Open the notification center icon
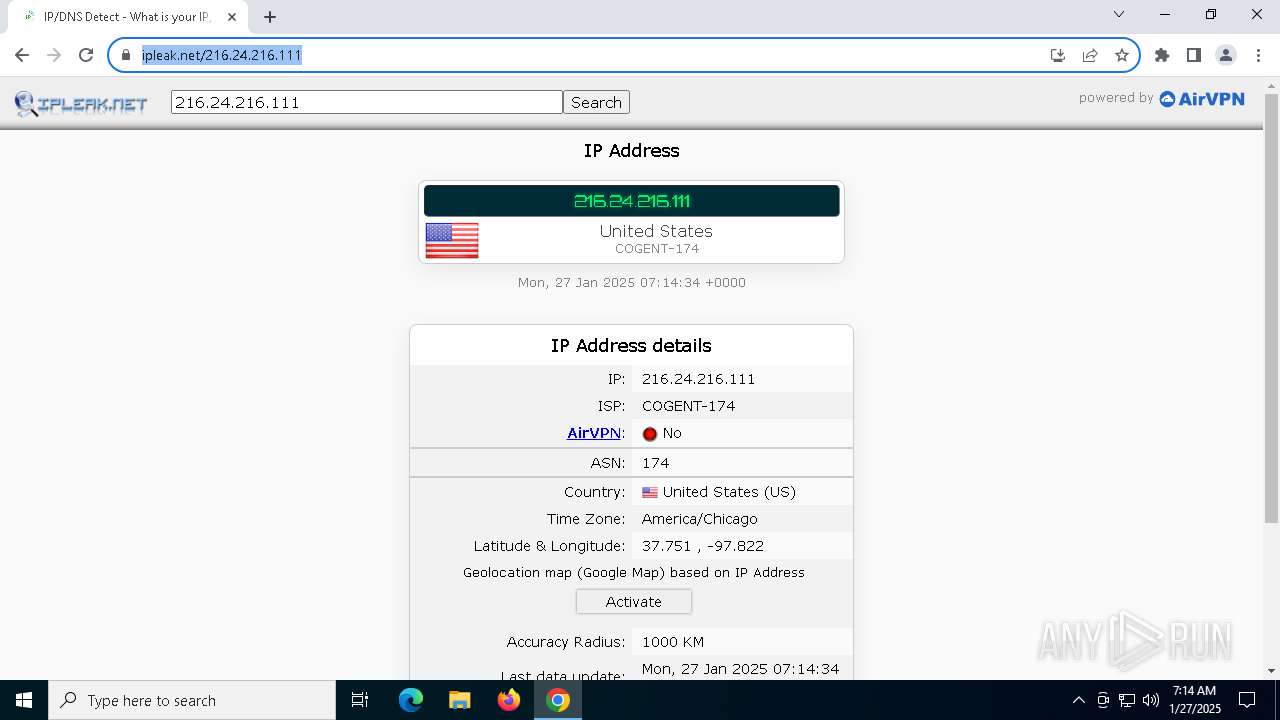 click(x=1247, y=700)
